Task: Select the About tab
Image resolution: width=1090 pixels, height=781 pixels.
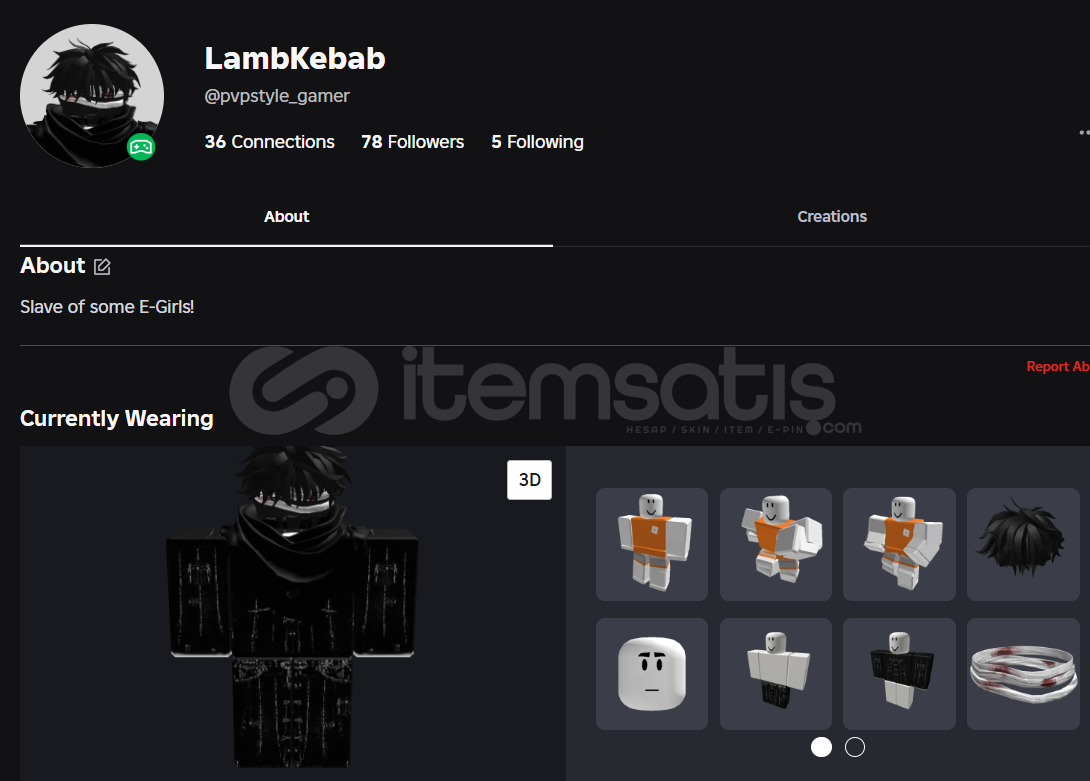Action: (x=286, y=216)
